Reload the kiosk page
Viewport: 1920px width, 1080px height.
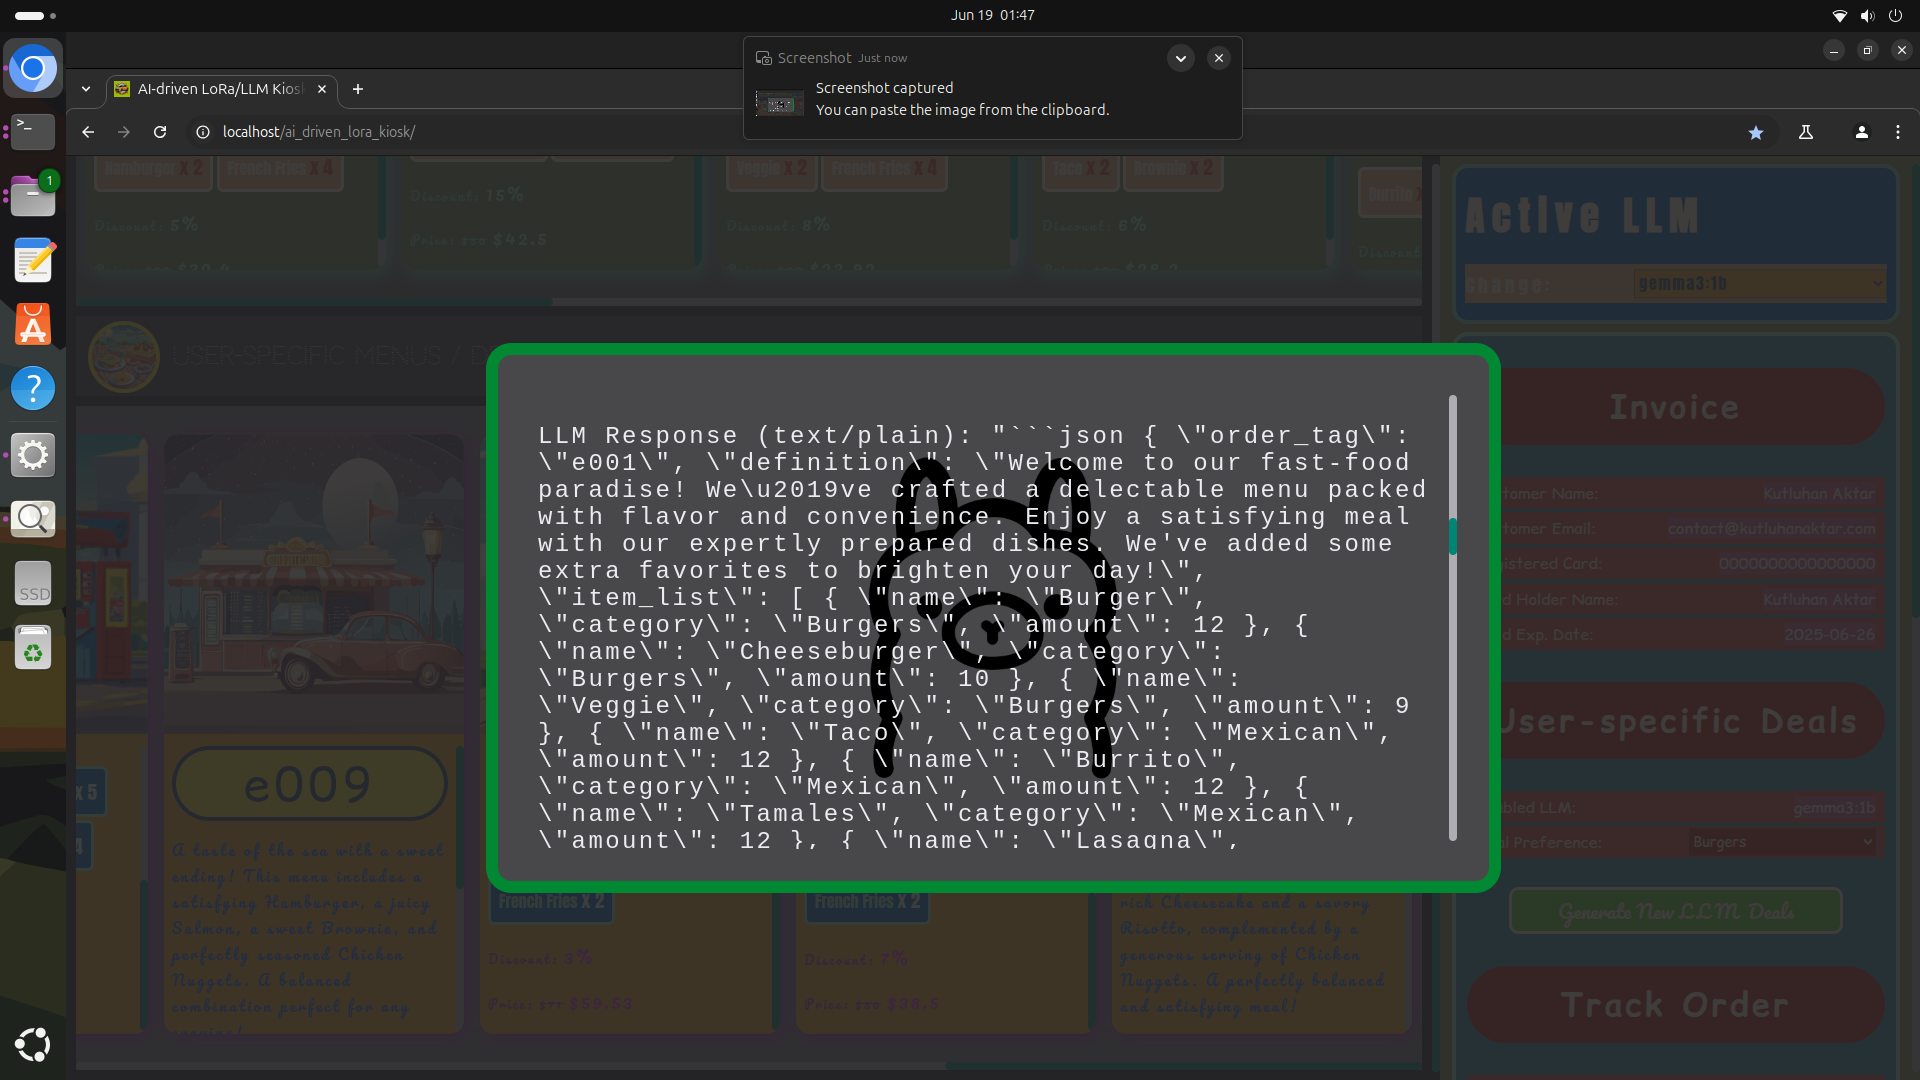pyautogui.click(x=160, y=132)
